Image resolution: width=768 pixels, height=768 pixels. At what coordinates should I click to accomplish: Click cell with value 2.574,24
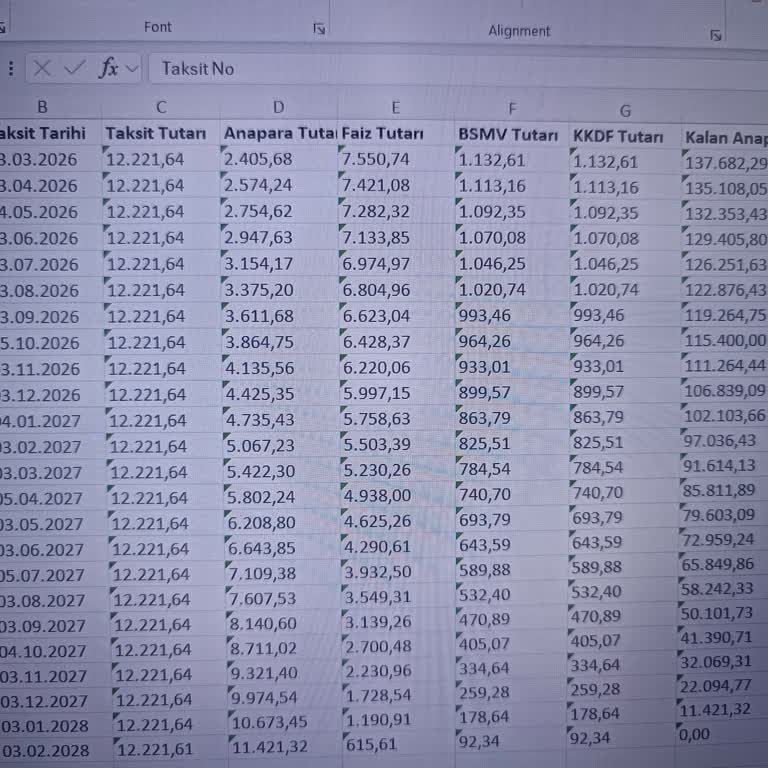tap(279, 185)
